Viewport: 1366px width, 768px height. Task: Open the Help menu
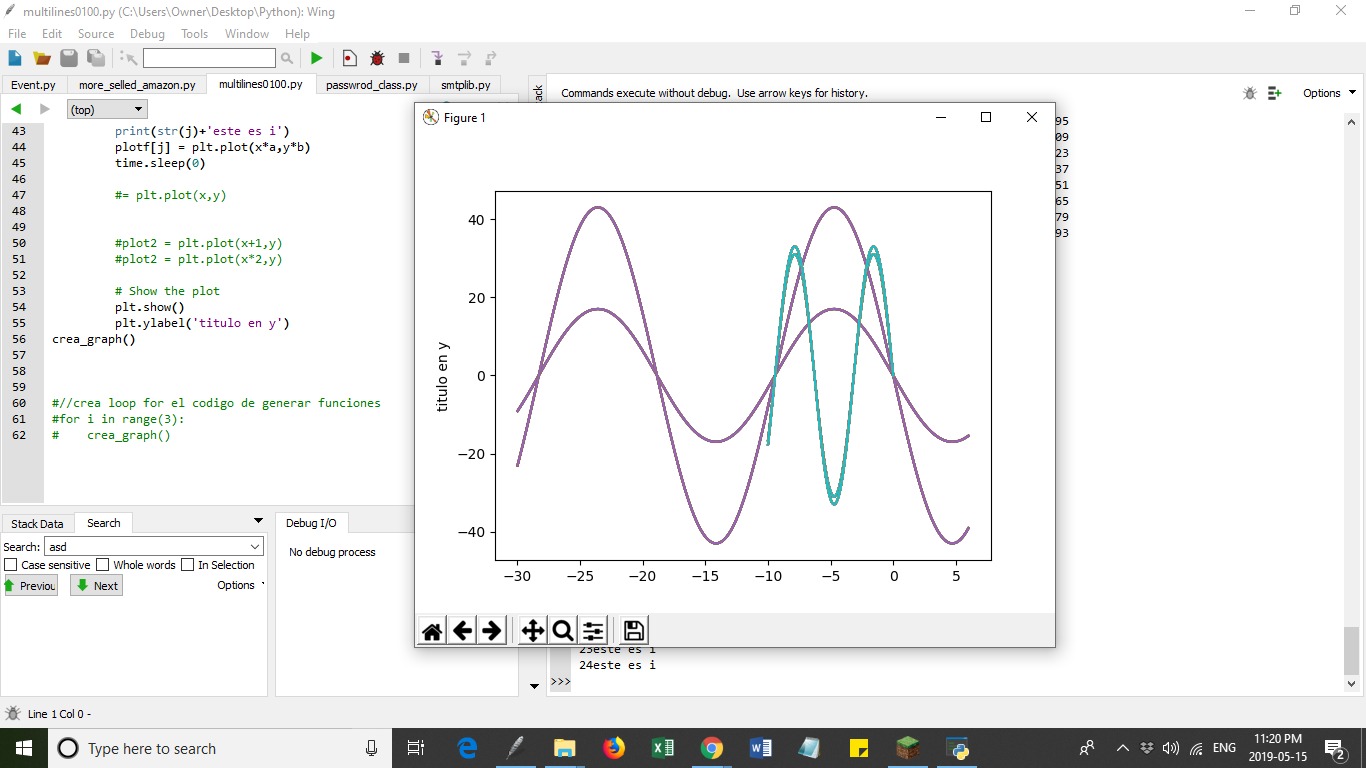[297, 33]
